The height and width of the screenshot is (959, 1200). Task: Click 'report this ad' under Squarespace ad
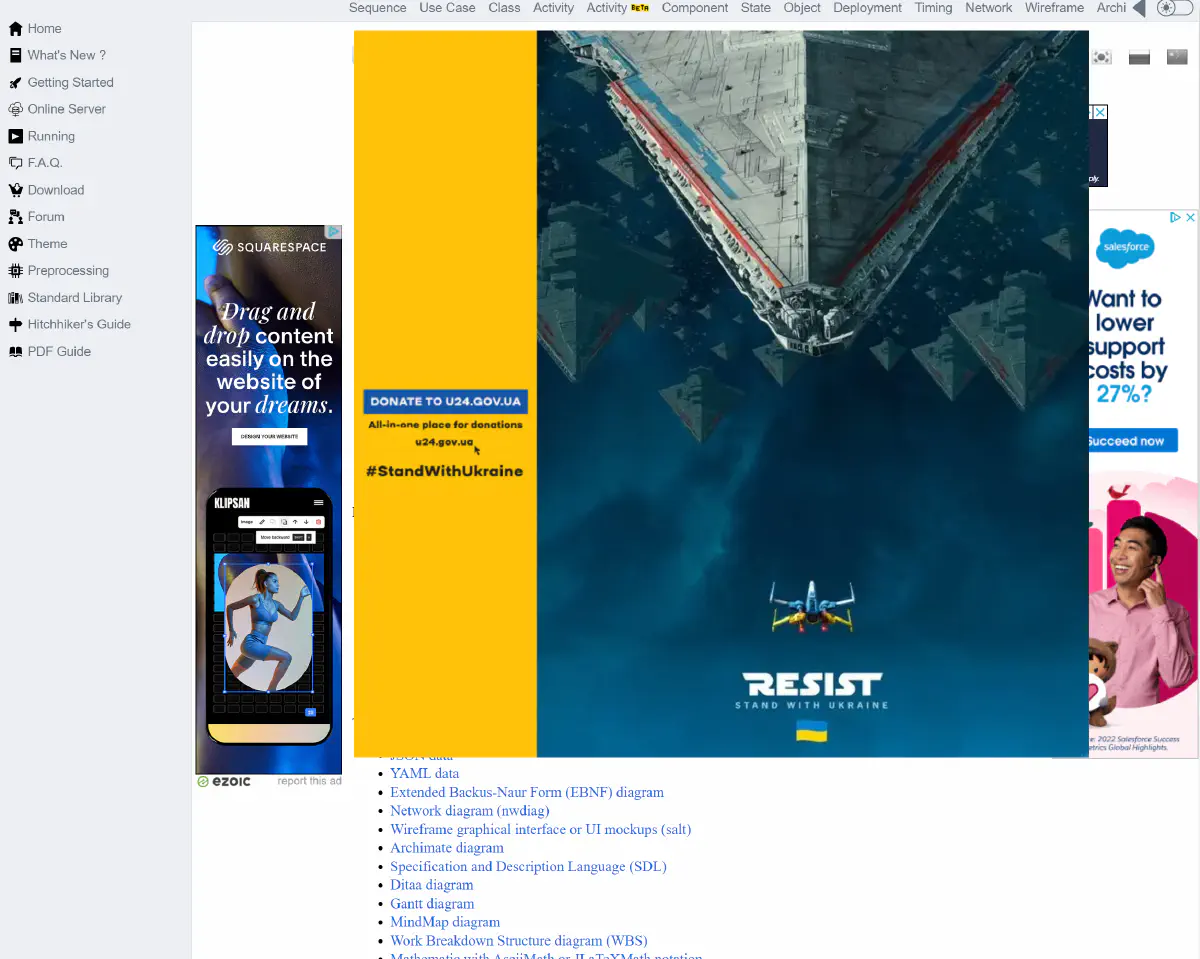[x=309, y=781]
